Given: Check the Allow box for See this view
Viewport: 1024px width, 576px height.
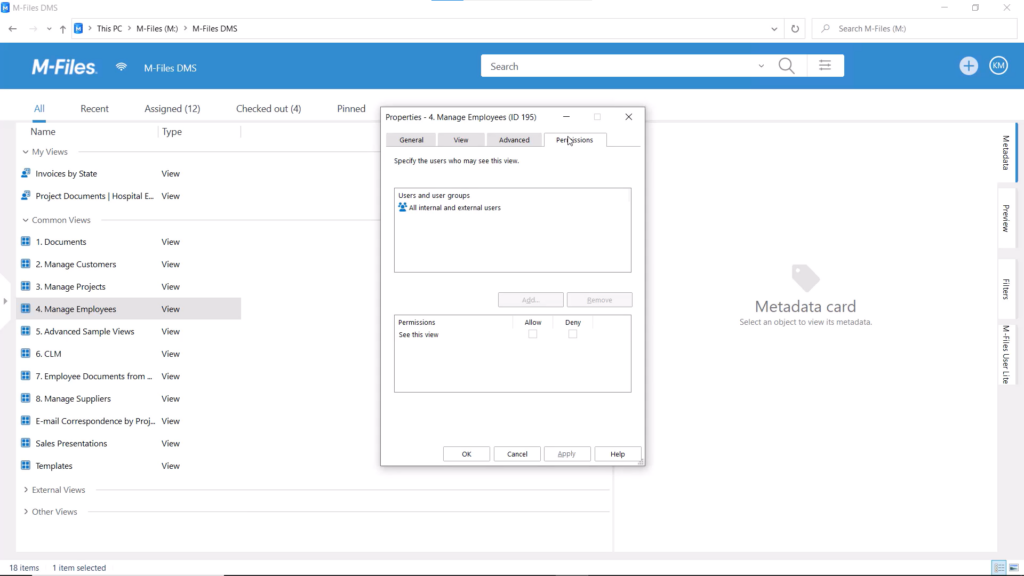Looking at the screenshot, I should 533,334.
